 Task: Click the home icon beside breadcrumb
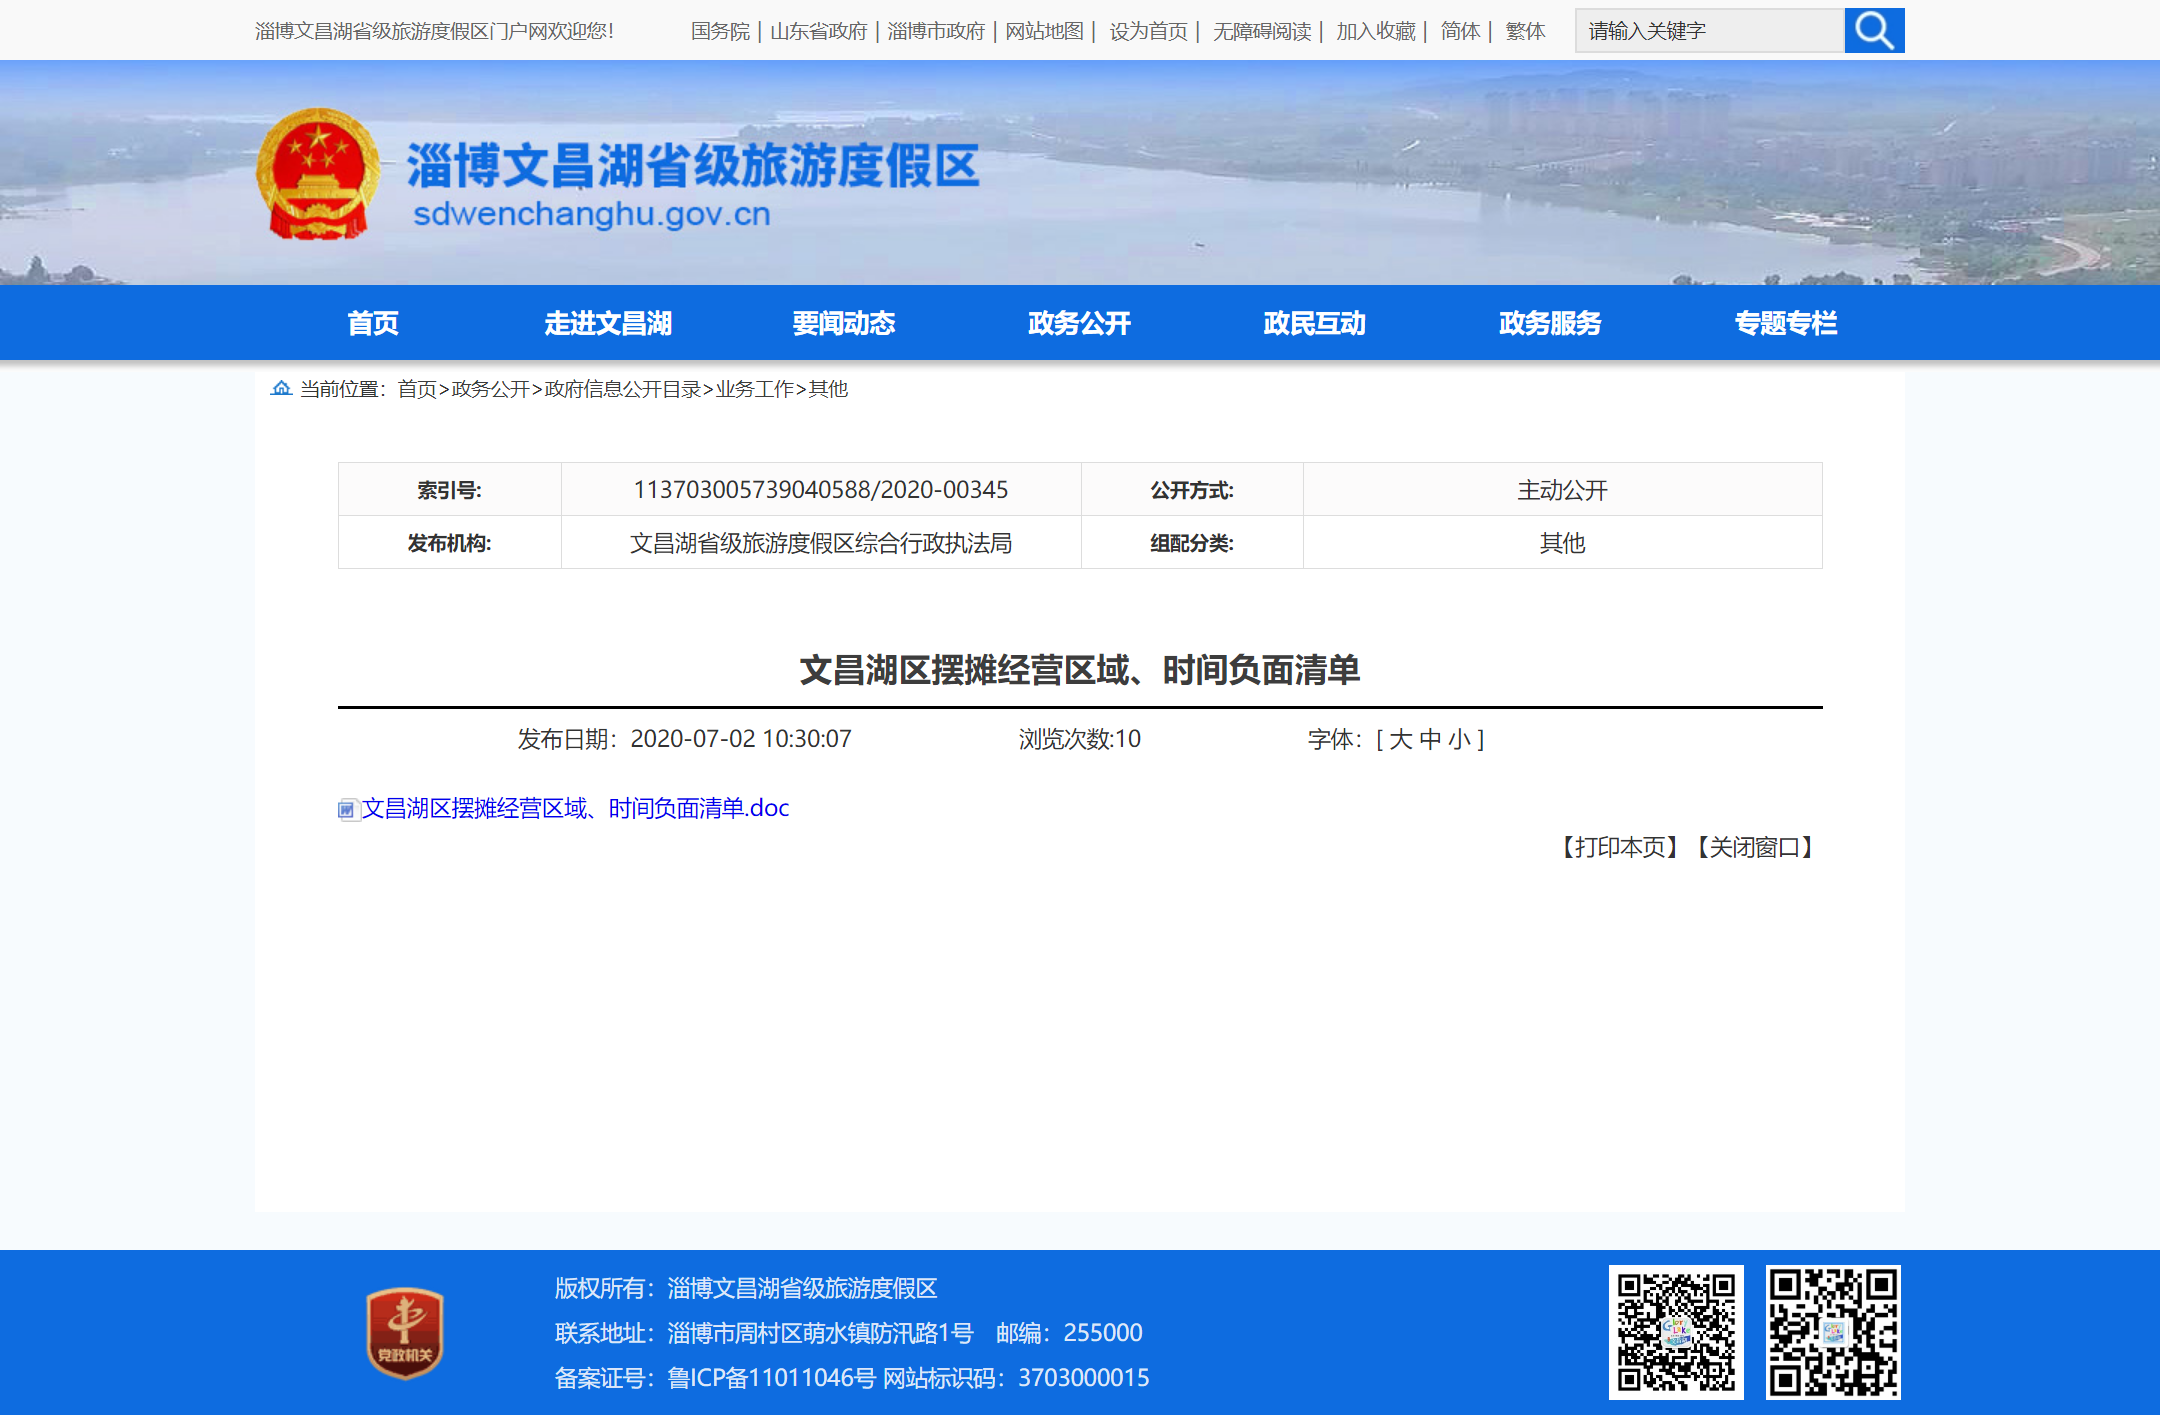pyautogui.click(x=281, y=388)
